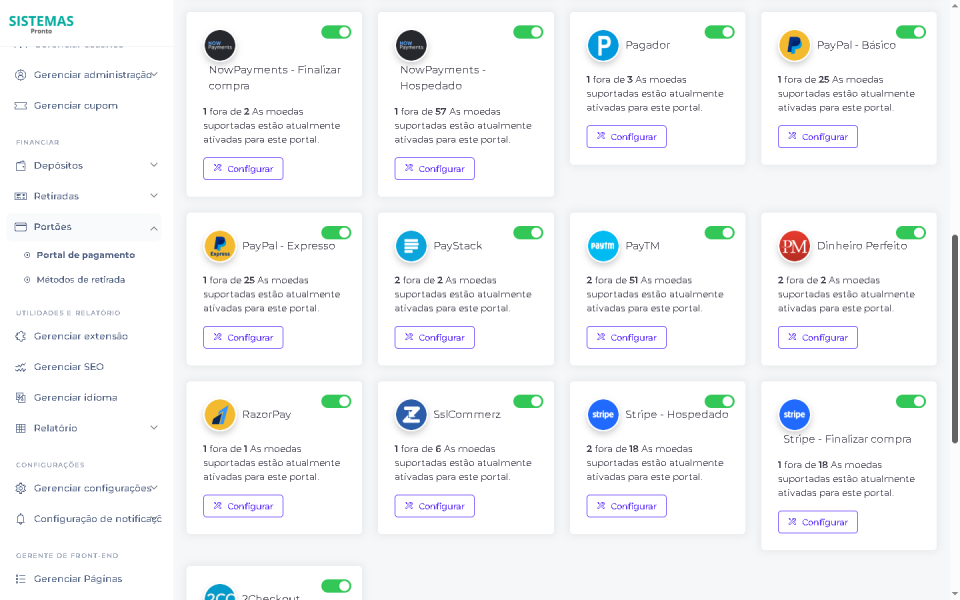Click the PayPal - Básico logo icon

click(x=794, y=46)
